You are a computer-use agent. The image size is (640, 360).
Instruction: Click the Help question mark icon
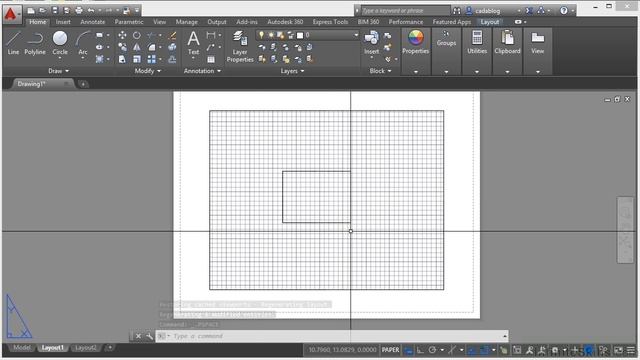pyautogui.click(x=564, y=11)
